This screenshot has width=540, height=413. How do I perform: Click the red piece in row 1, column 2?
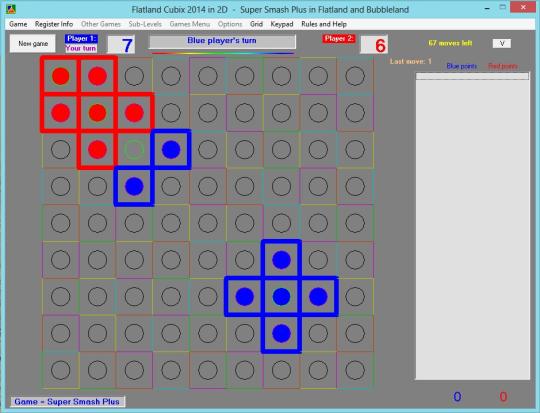click(97, 76)
